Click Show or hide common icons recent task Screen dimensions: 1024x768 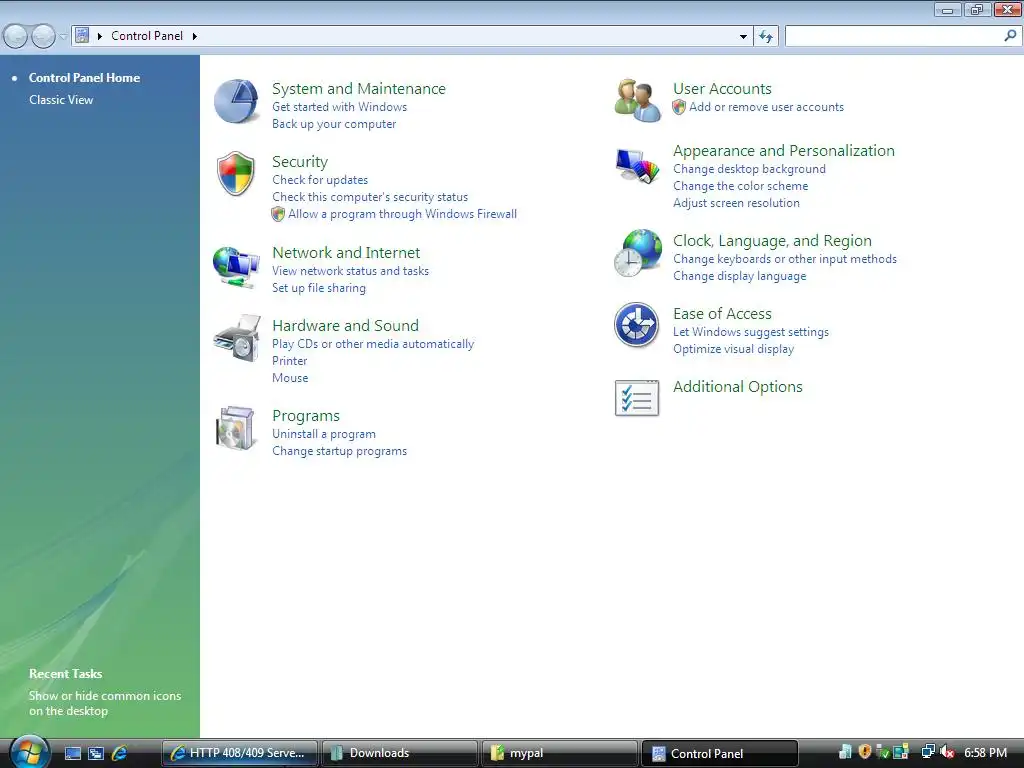(105, 703)
